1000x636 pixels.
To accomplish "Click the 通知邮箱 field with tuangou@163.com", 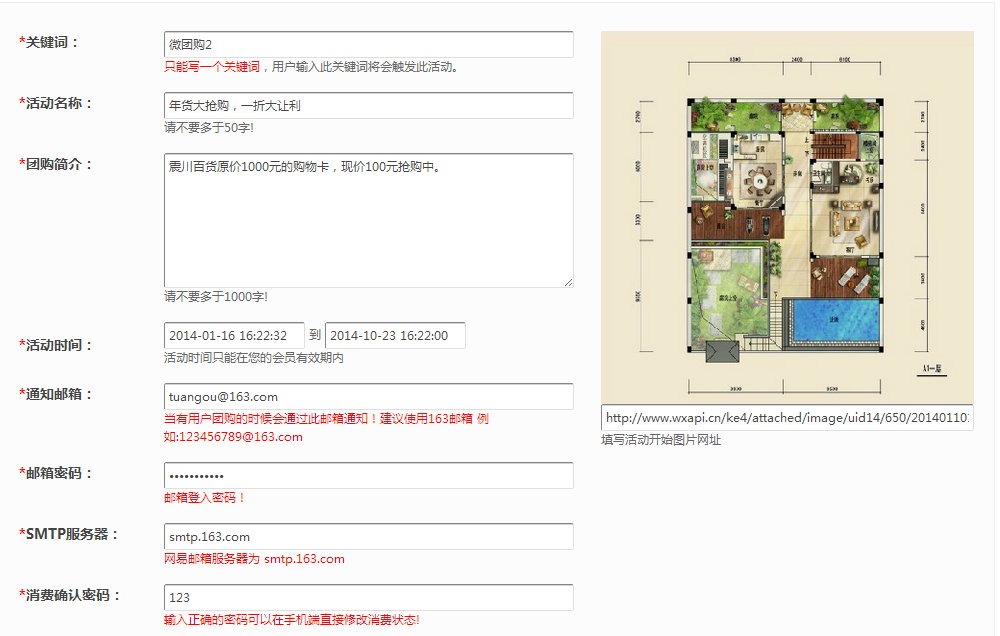I will pyautogui.click(x=368, y=397).
